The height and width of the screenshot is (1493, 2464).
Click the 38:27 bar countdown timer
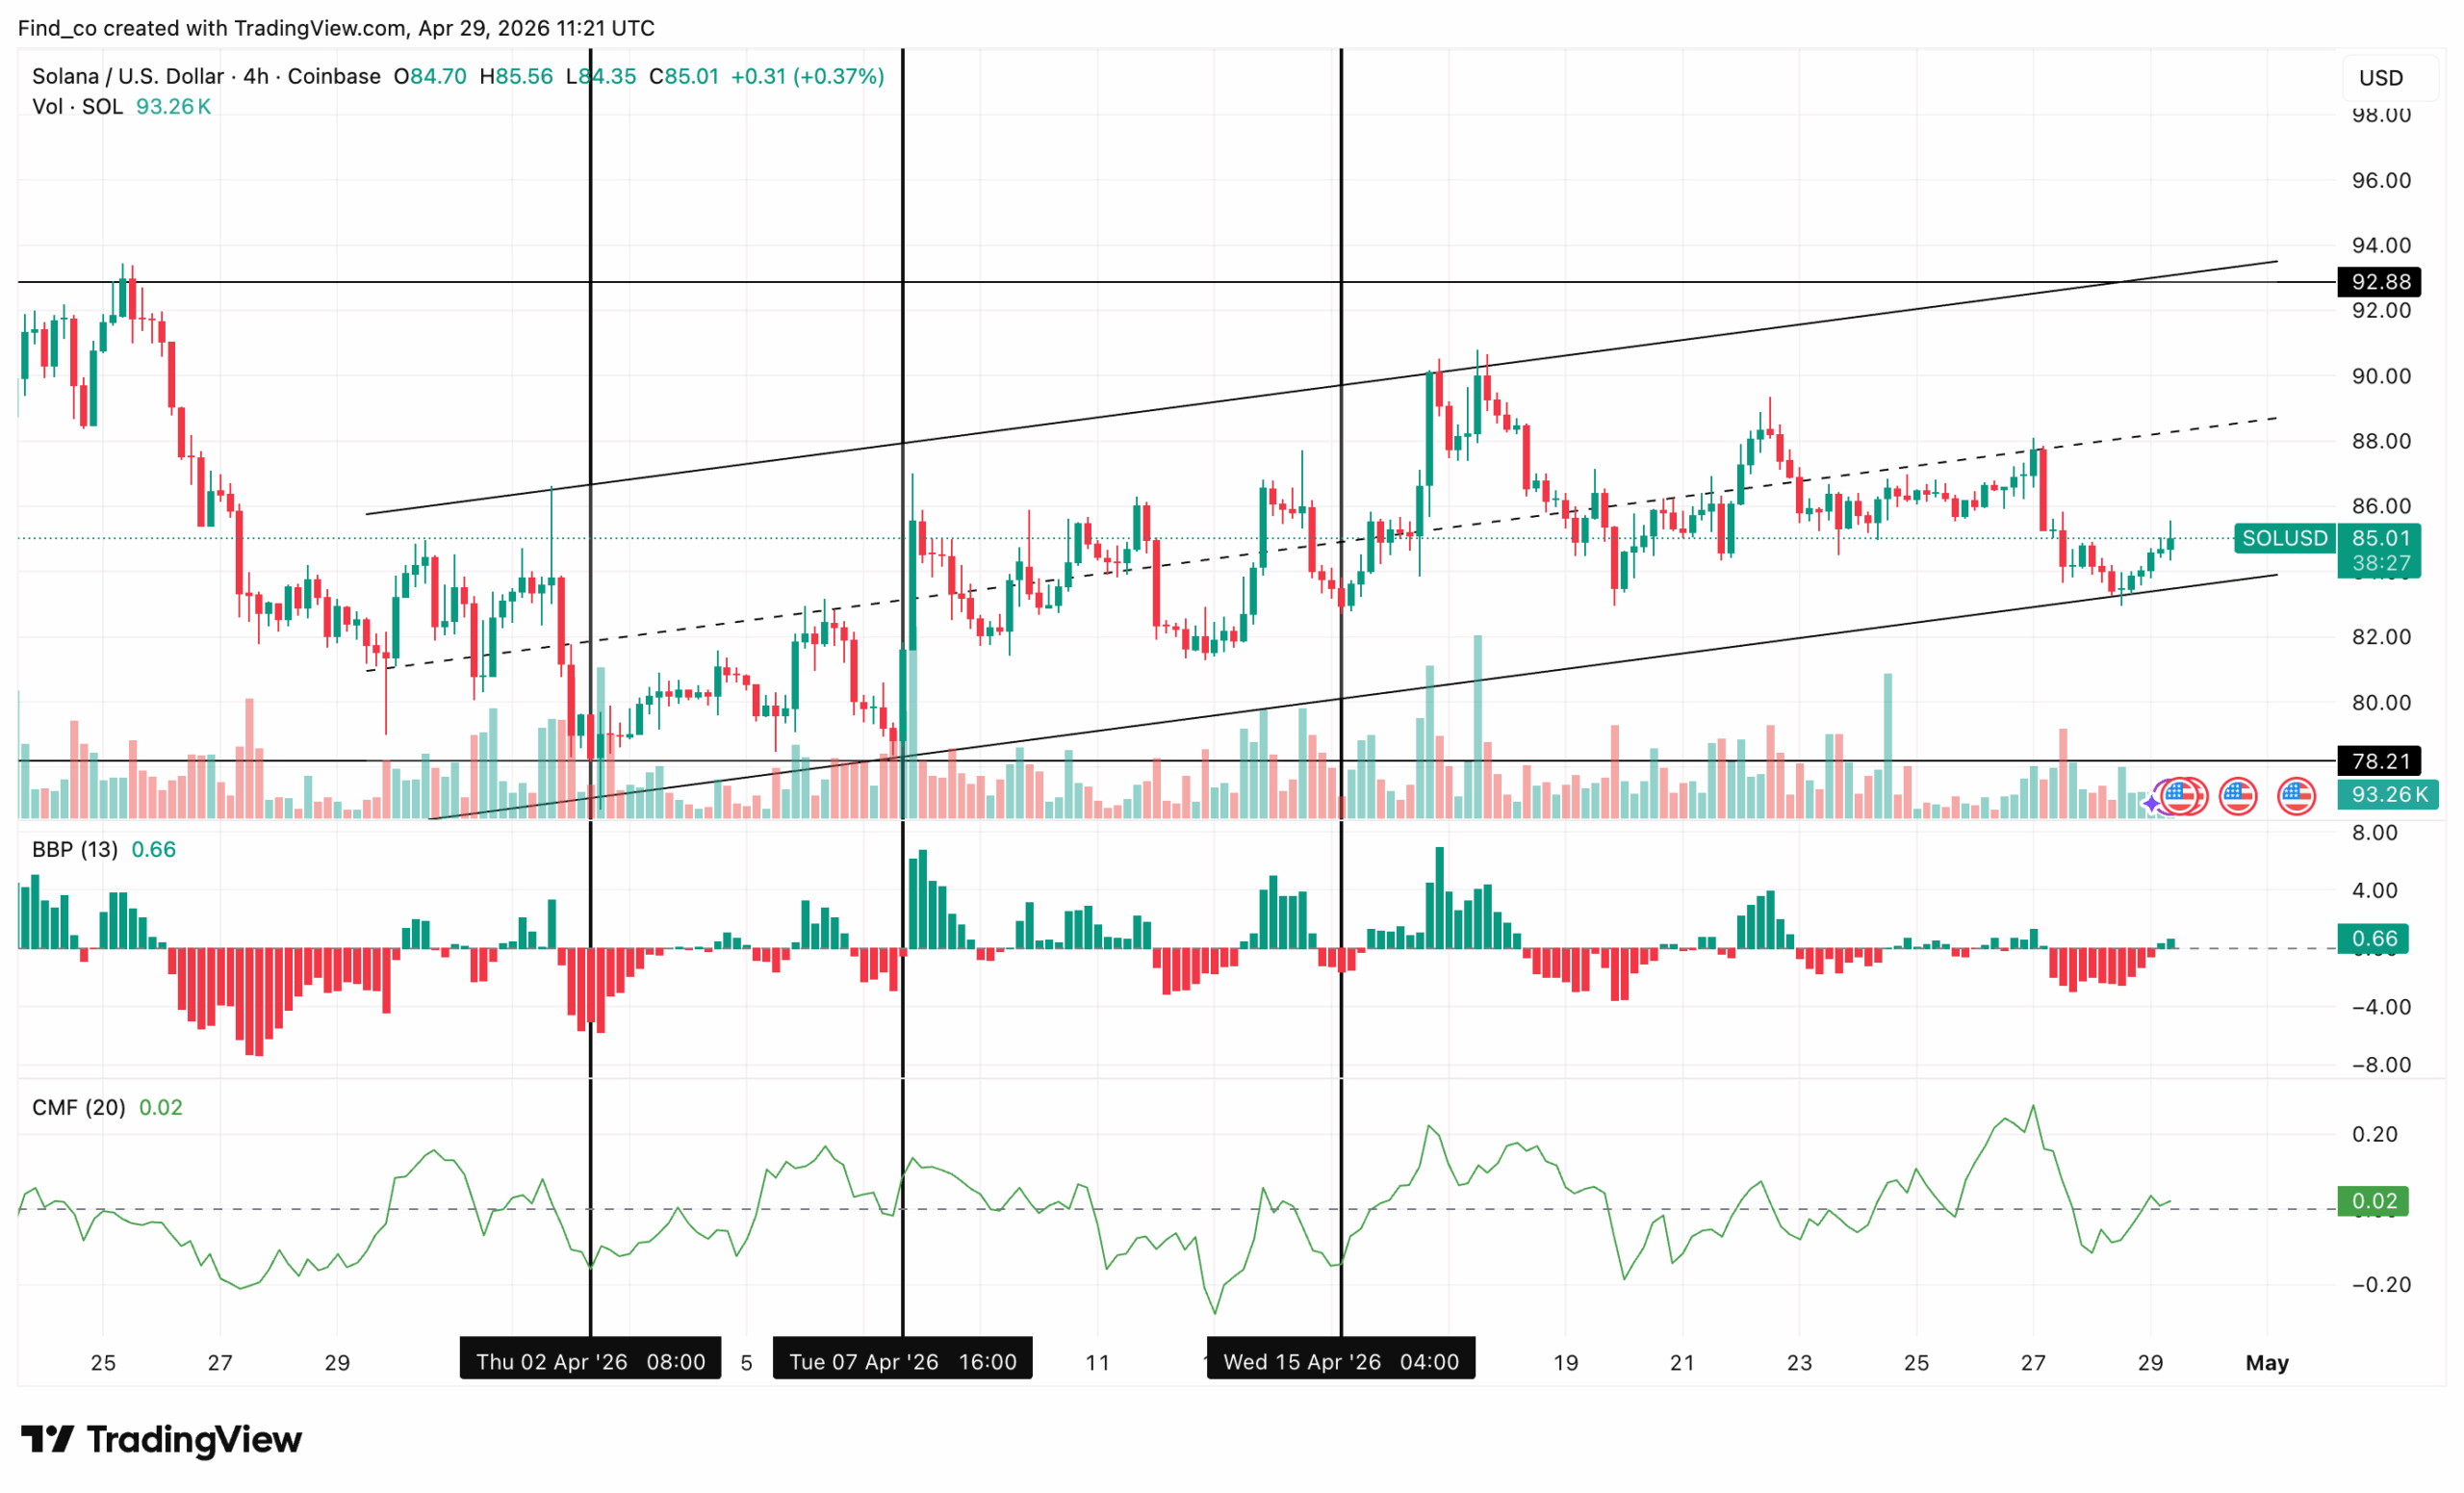pyautogui.click(x=2380, y=563)
